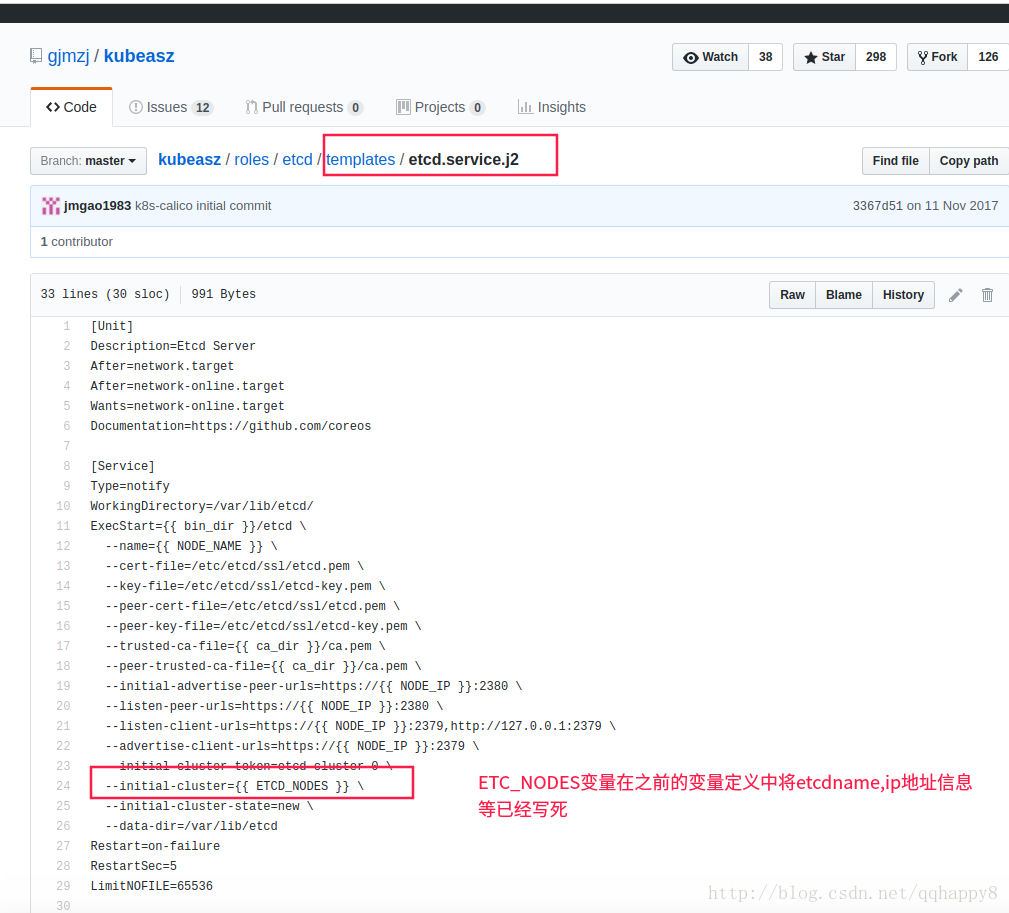Go to templates folder in breadcrumb

coord(360,160)
